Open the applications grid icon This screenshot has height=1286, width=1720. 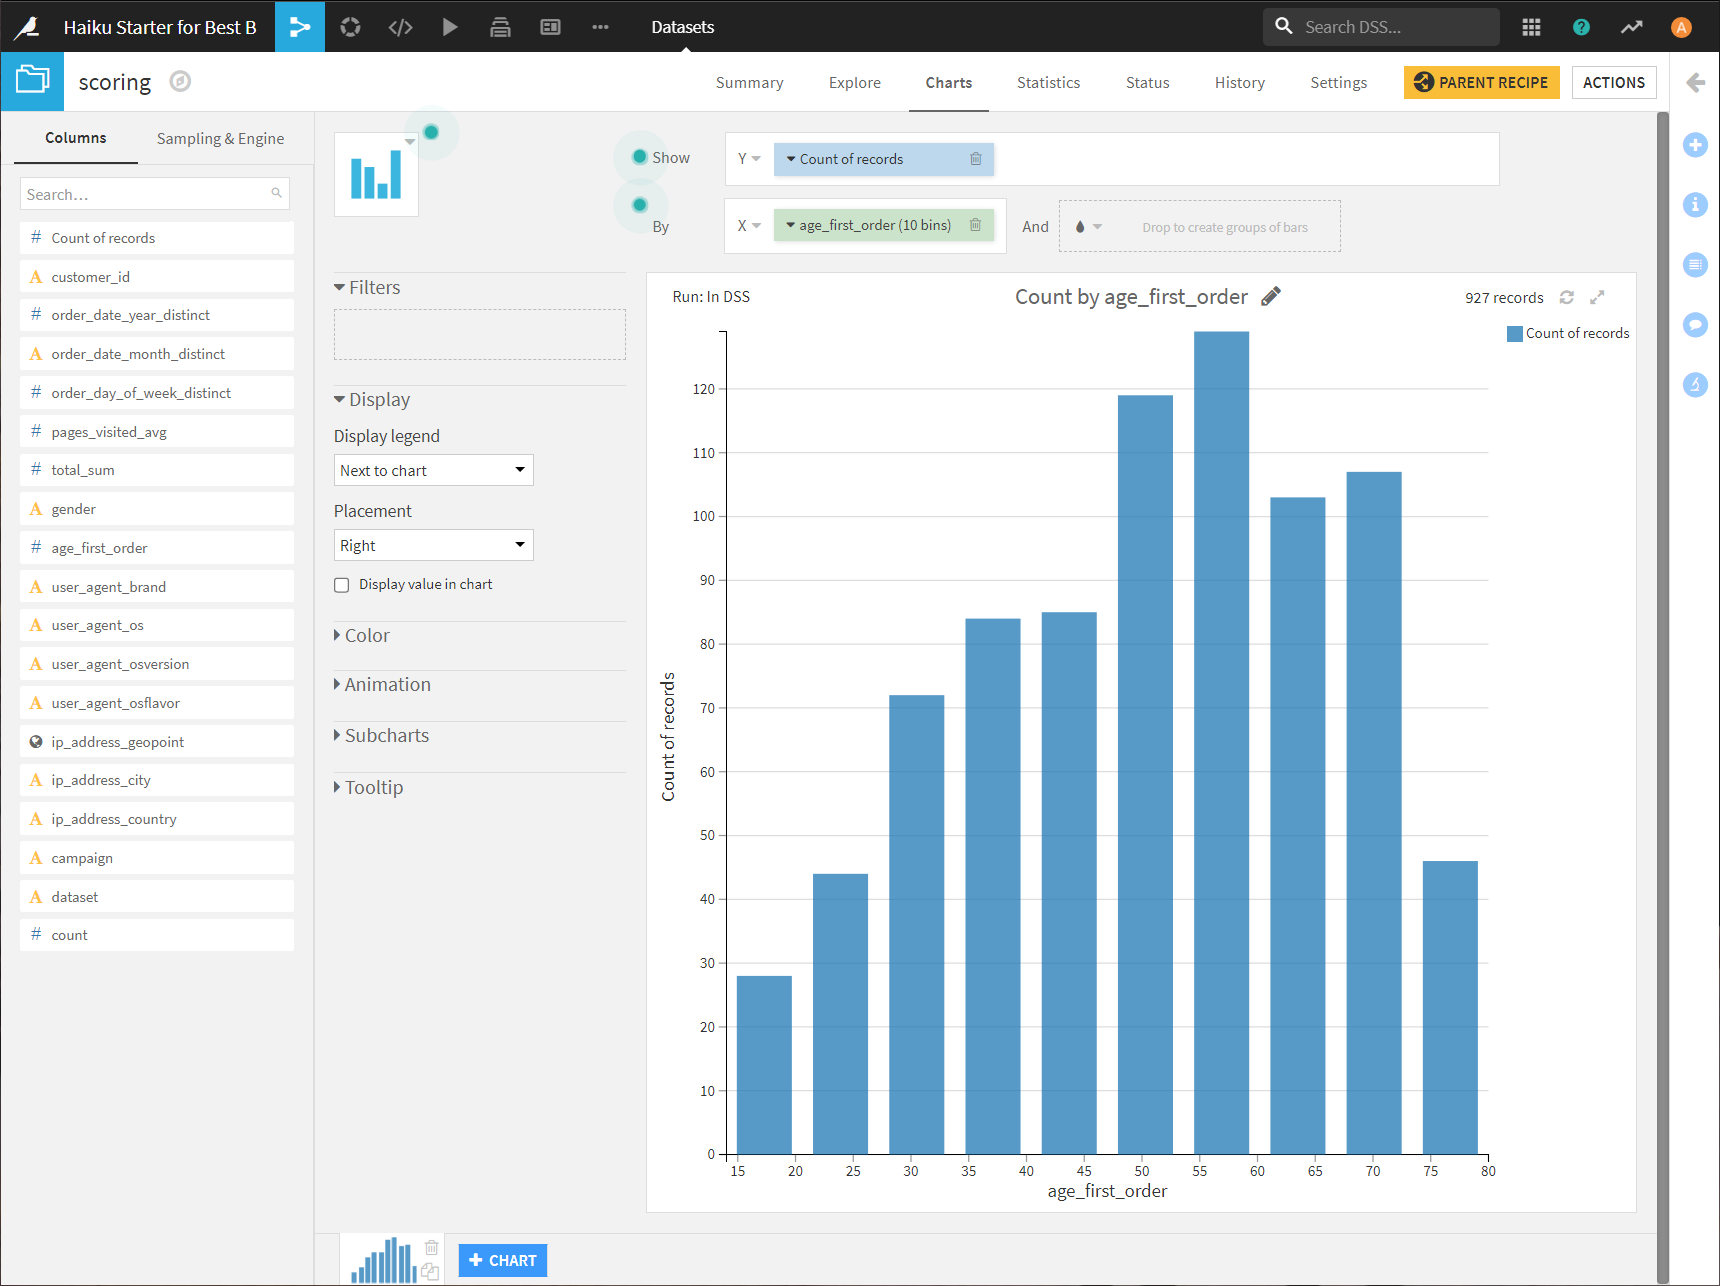pyautogui.click(x=1531, y=27)
